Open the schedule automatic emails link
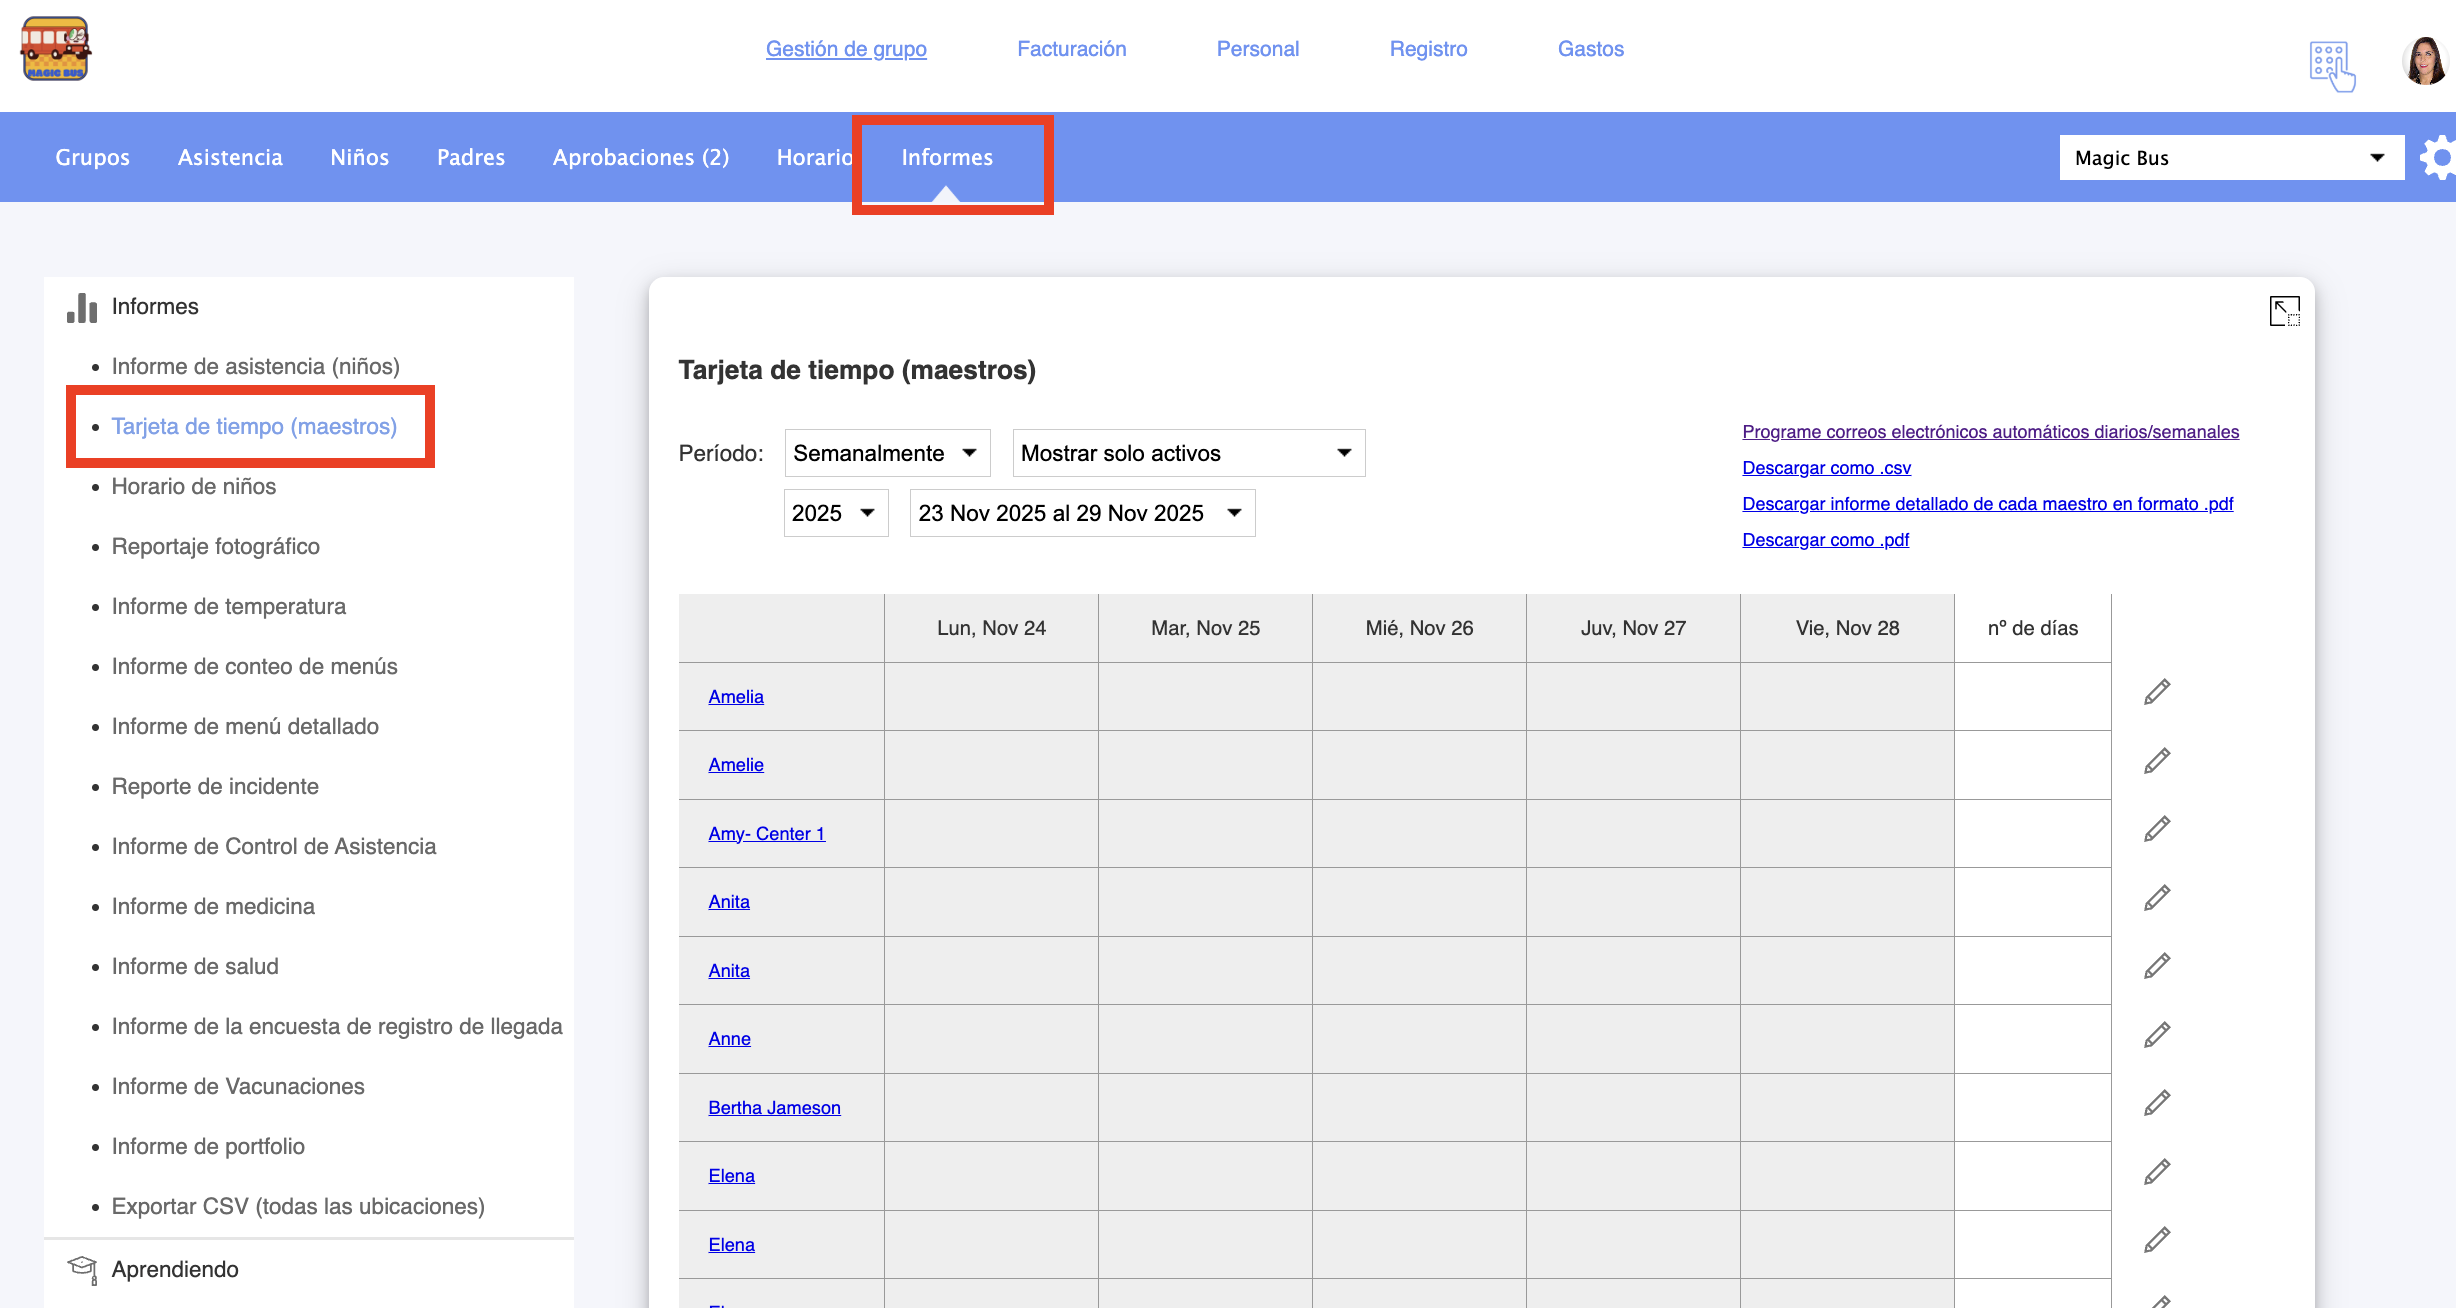The image size is (2456, 1308). (x=1990, y=432)
